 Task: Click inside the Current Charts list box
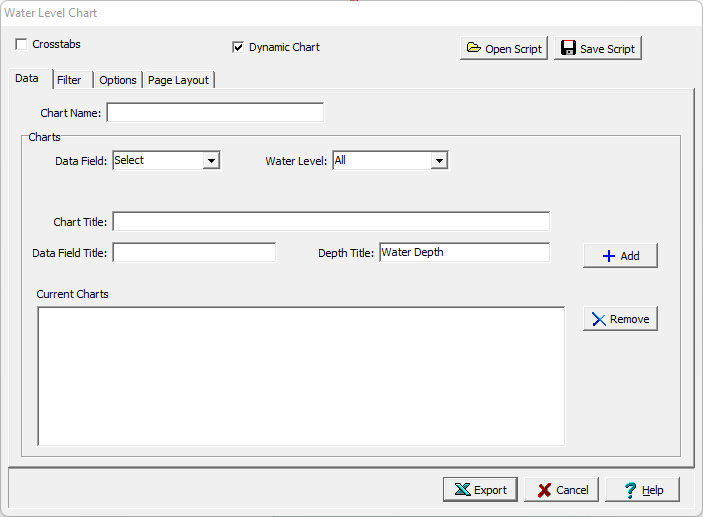point(301,375)
